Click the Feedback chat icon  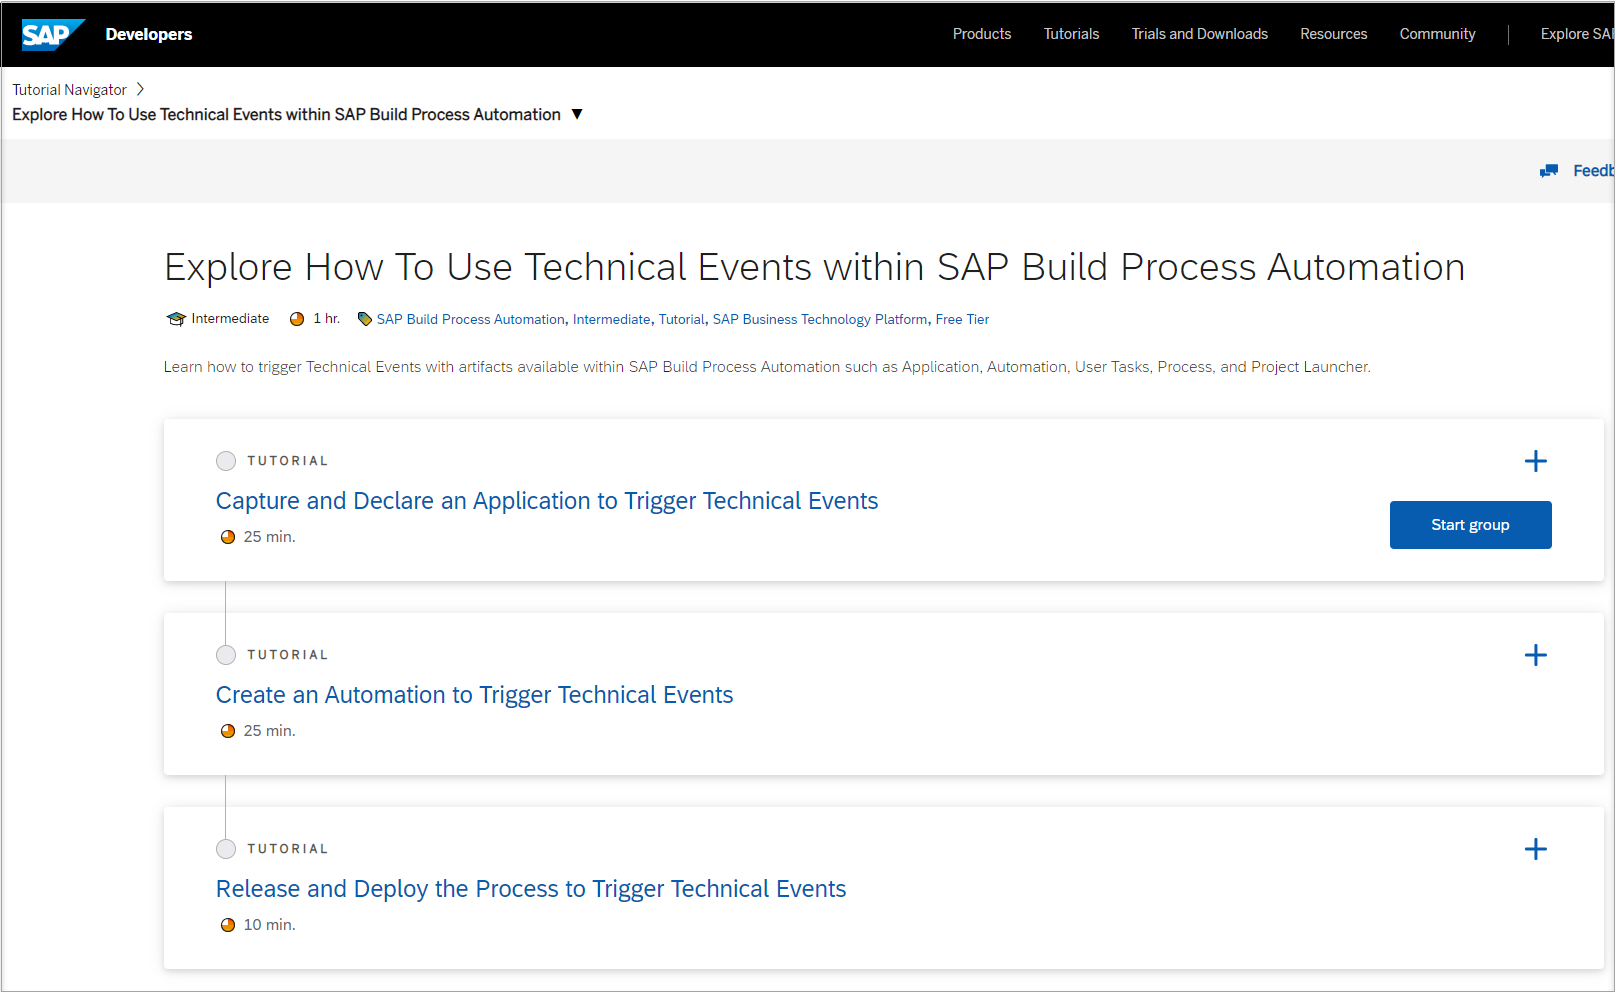(x=1549, y=171)
